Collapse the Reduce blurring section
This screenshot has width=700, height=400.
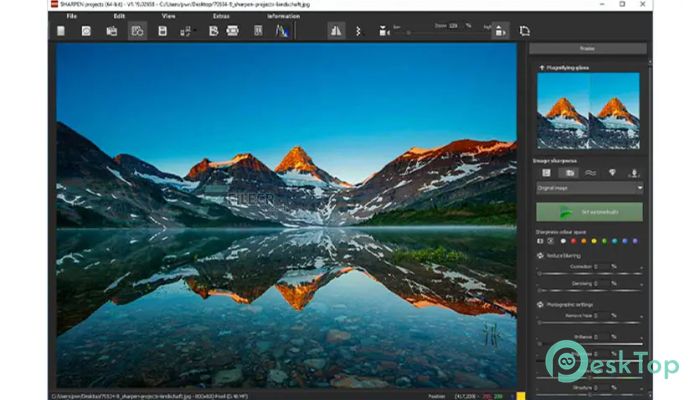point(541,256)
